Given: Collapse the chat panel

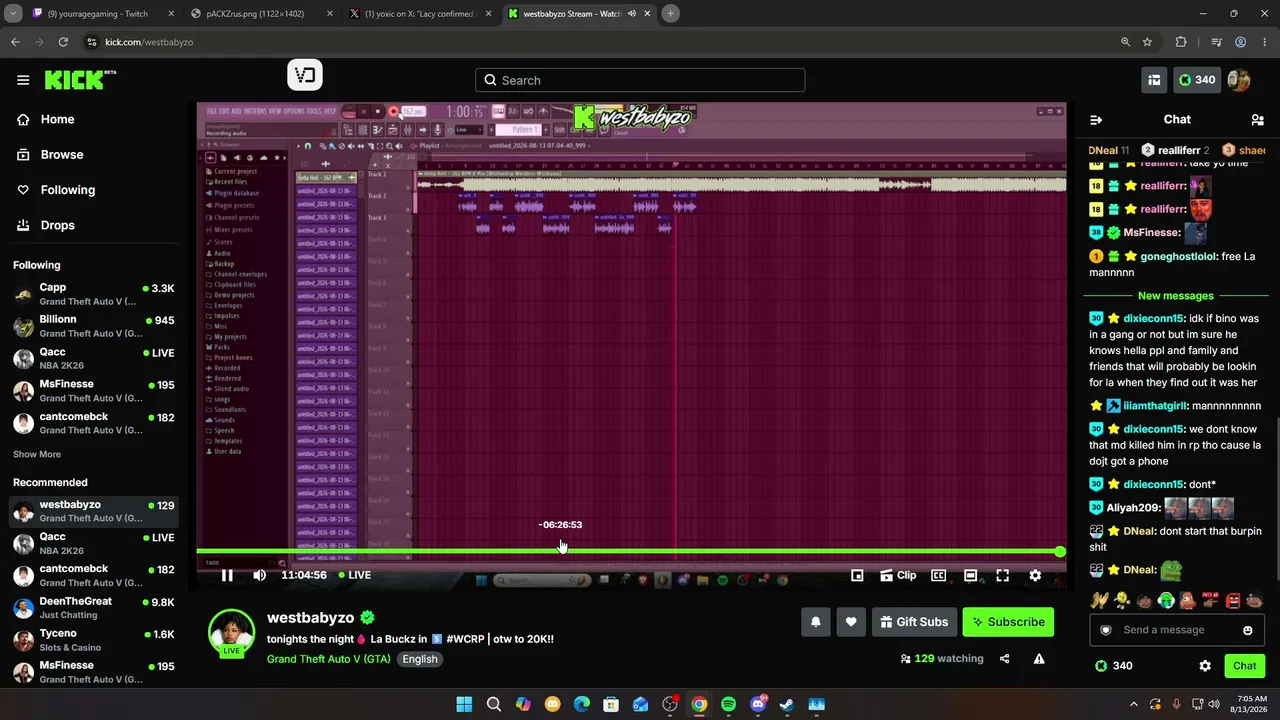Looking at the screenshot, I should coord(1096,120).
